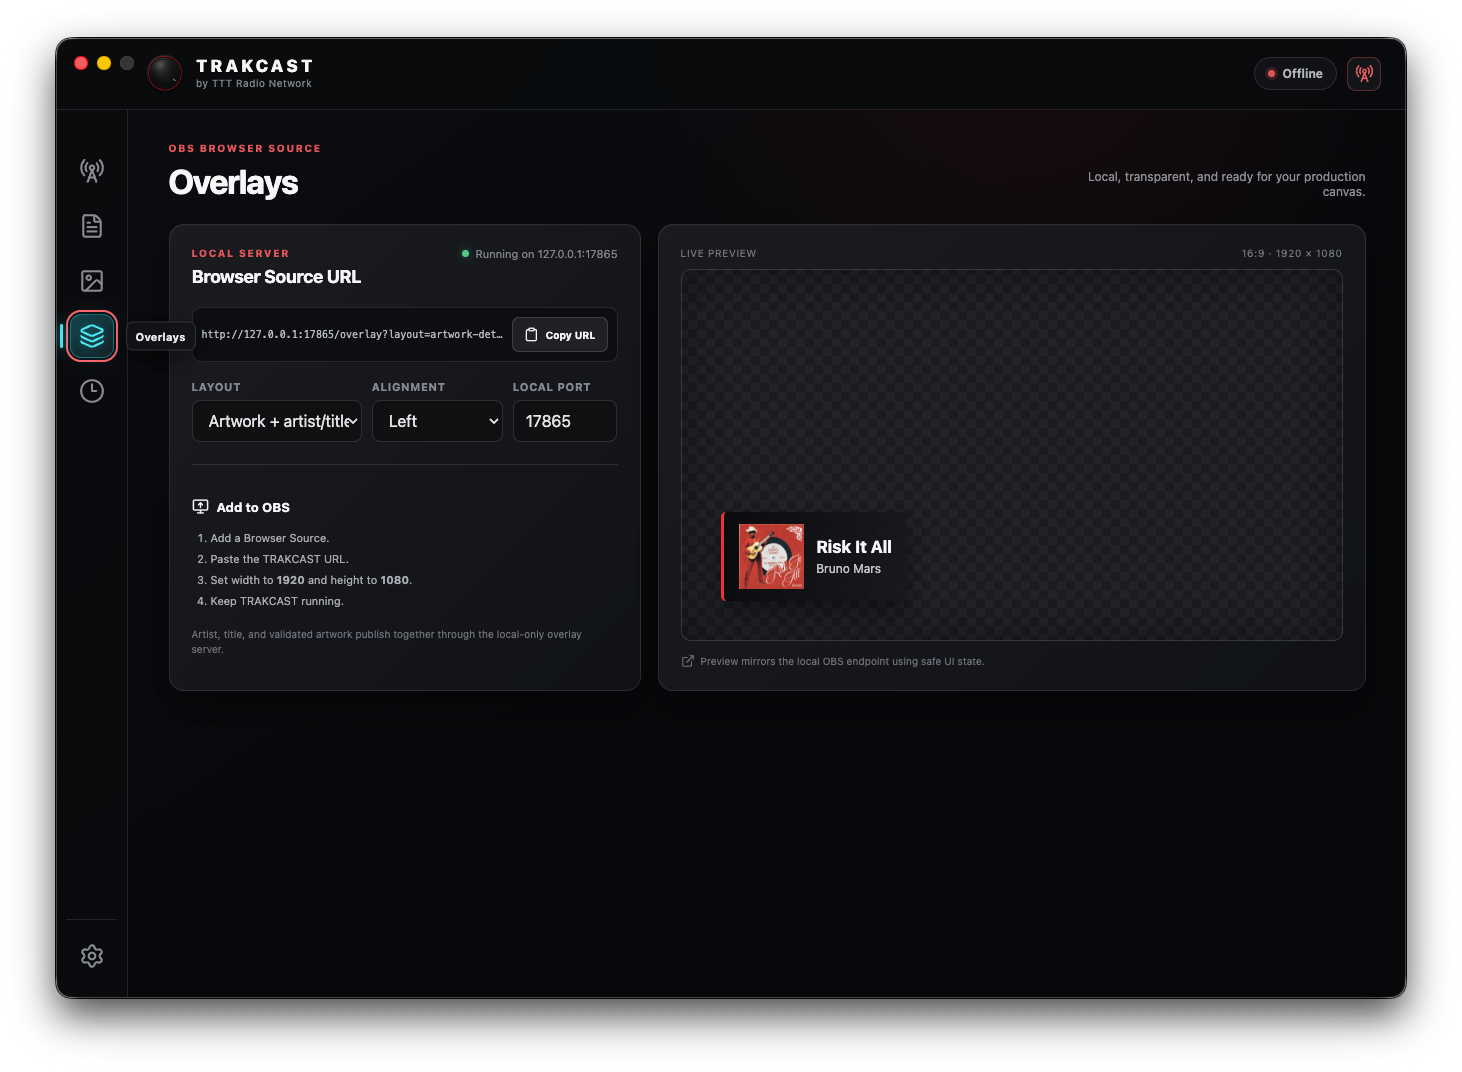Edit the Local Port 17865 field
1462x1072 pixels.
pos(565,421)
